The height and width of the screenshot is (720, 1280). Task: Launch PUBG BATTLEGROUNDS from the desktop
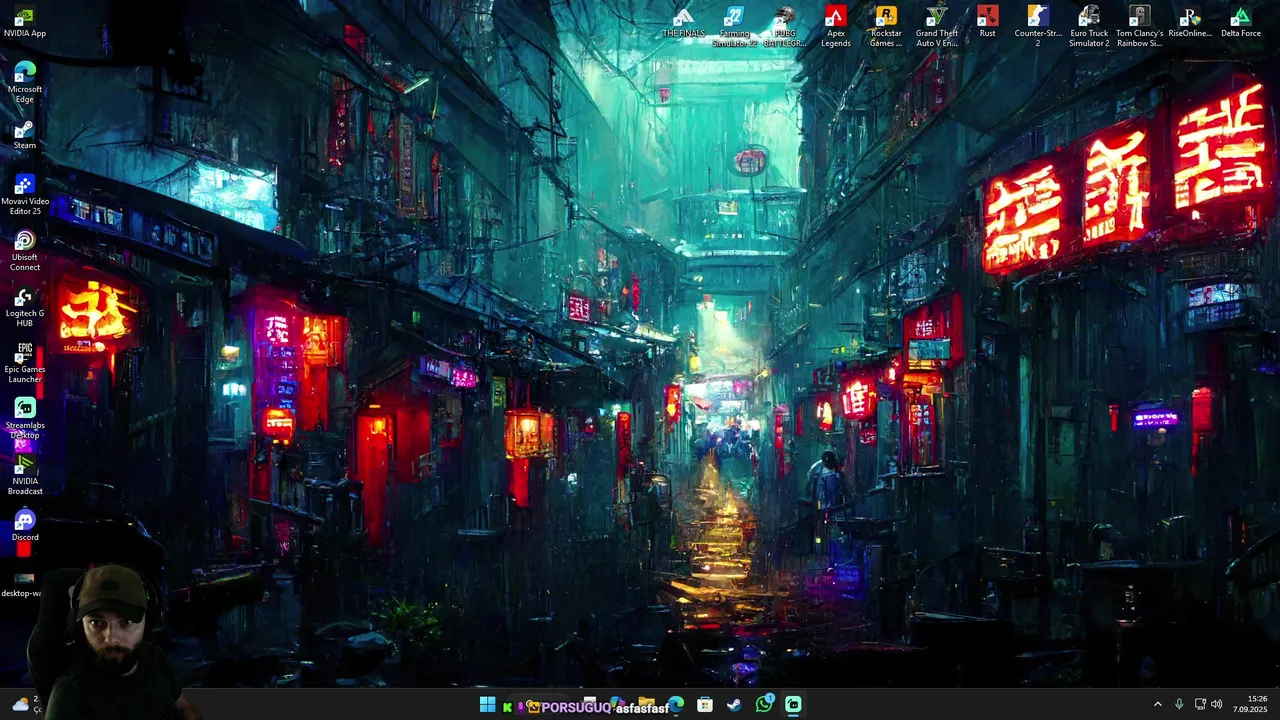click(x=785, y=27)
